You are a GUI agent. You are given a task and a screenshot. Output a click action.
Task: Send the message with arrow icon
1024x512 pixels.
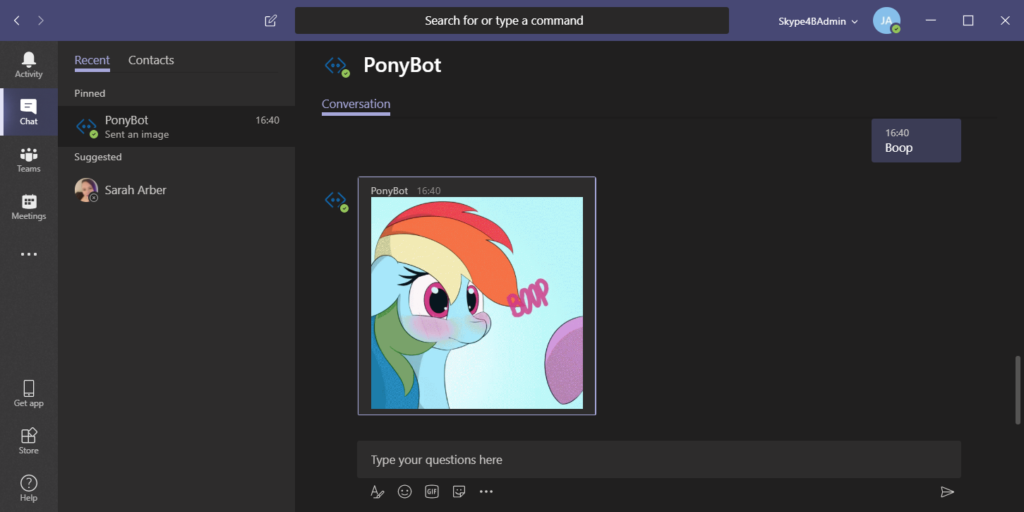click(x=947, y=492)
